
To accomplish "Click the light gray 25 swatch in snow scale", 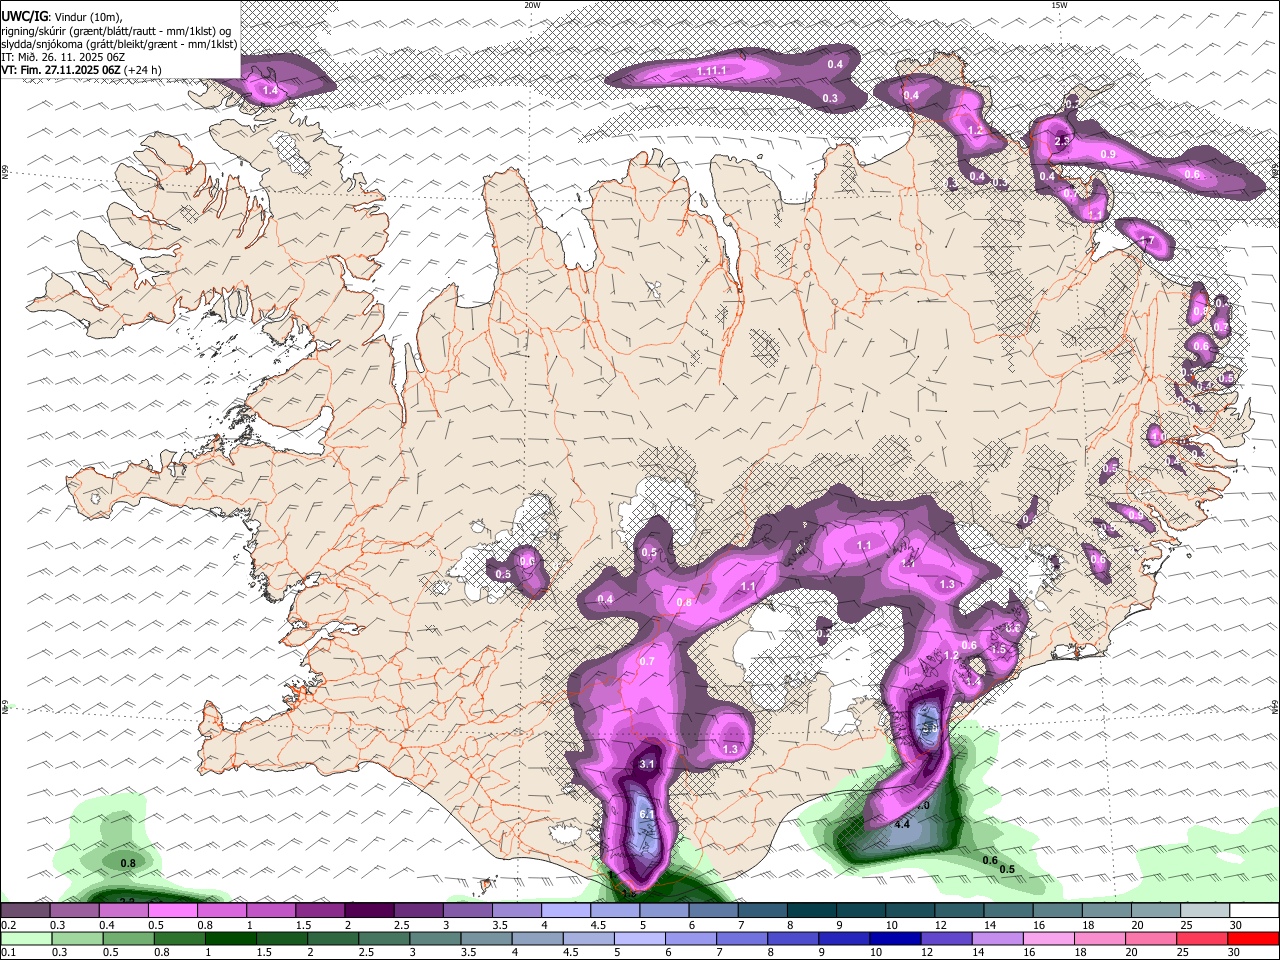I will click(x=1205, y=911).
